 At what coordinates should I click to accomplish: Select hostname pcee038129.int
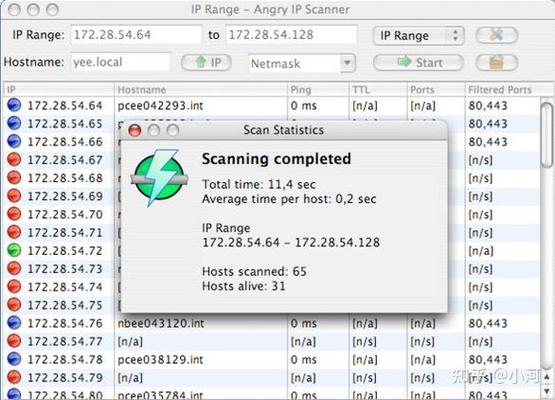(160, 360)
